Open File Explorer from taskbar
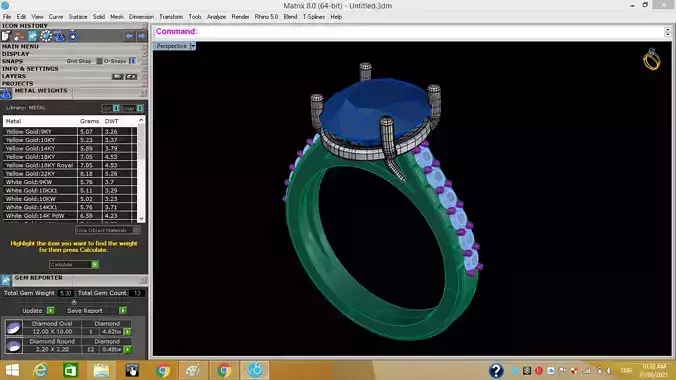 pyautogui.click(x=102, y=371)
